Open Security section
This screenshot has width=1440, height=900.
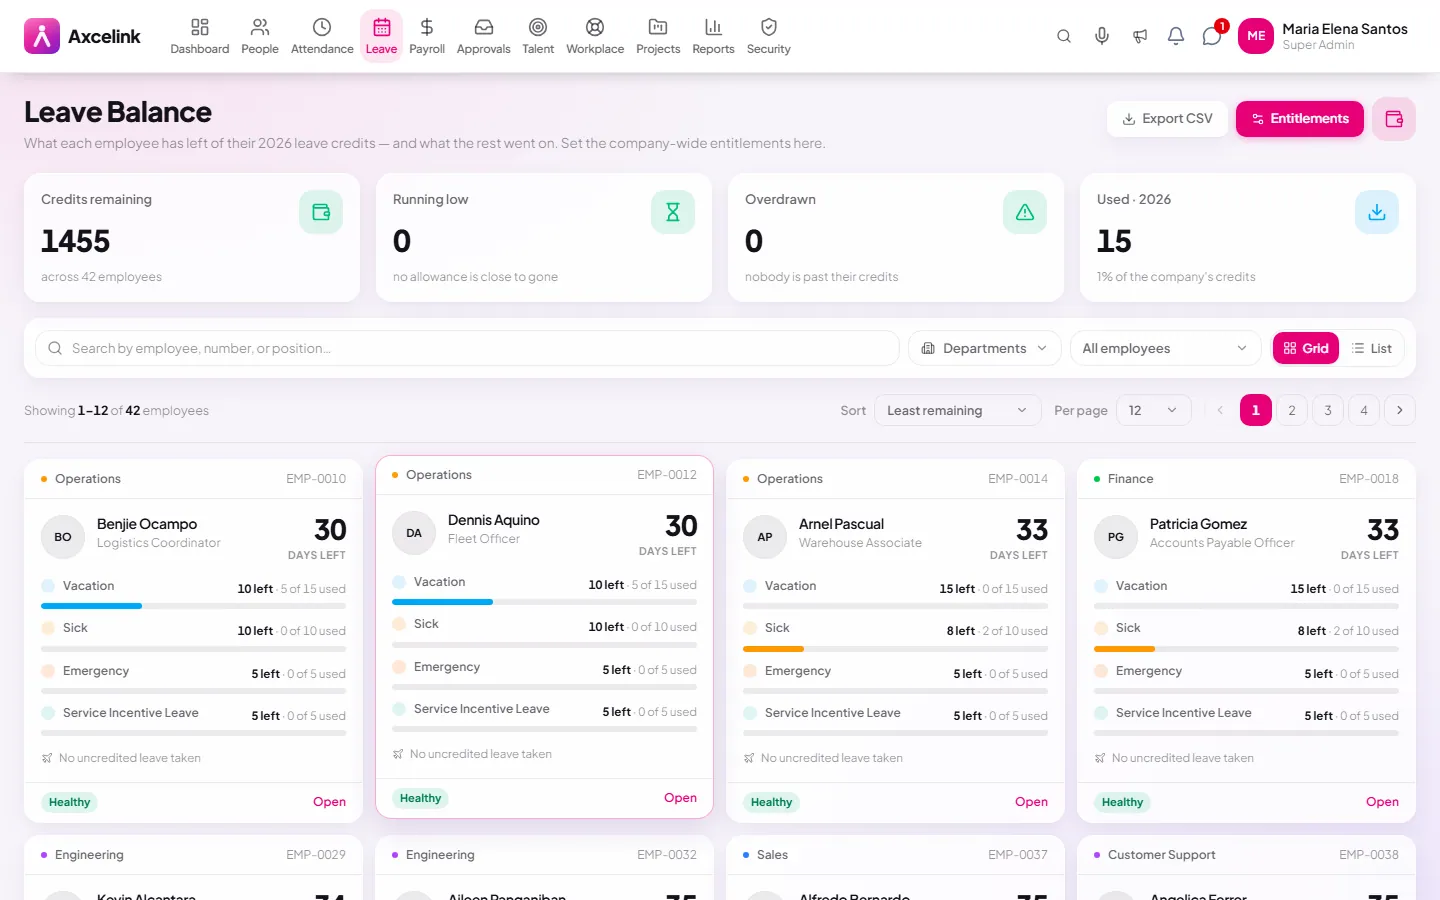769,36
